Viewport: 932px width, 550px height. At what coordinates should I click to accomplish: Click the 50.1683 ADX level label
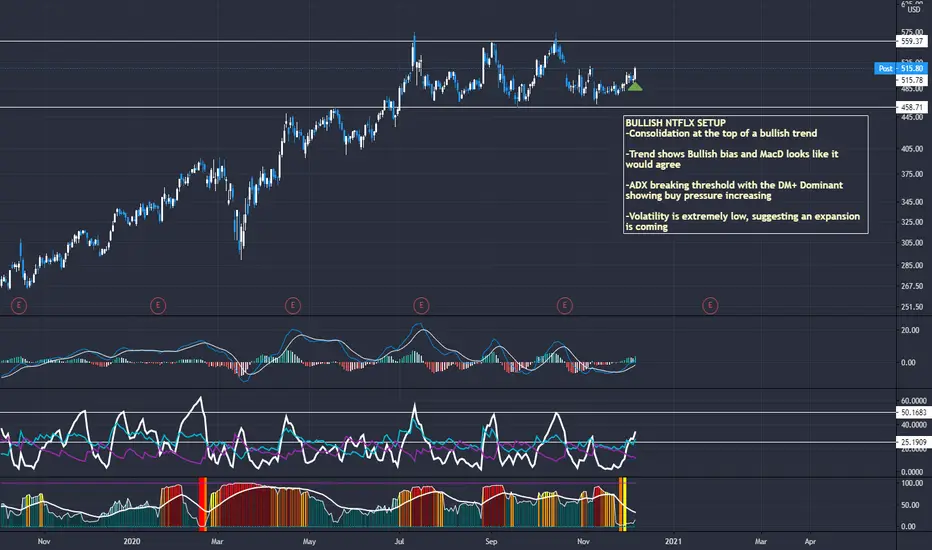[x=914, y=412]
